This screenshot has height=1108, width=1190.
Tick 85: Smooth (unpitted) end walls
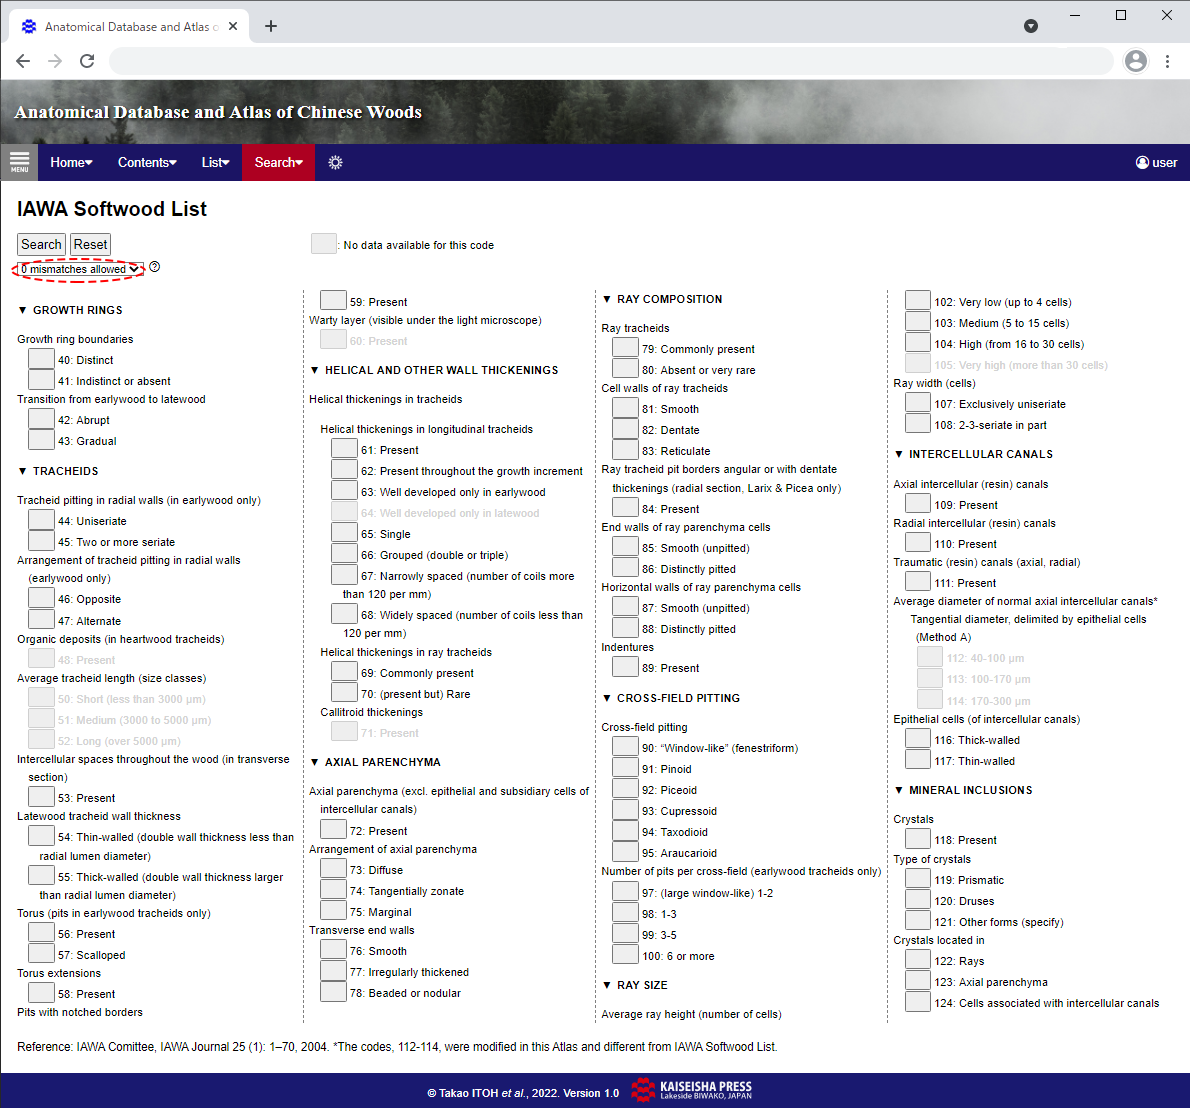pos(625,546)
